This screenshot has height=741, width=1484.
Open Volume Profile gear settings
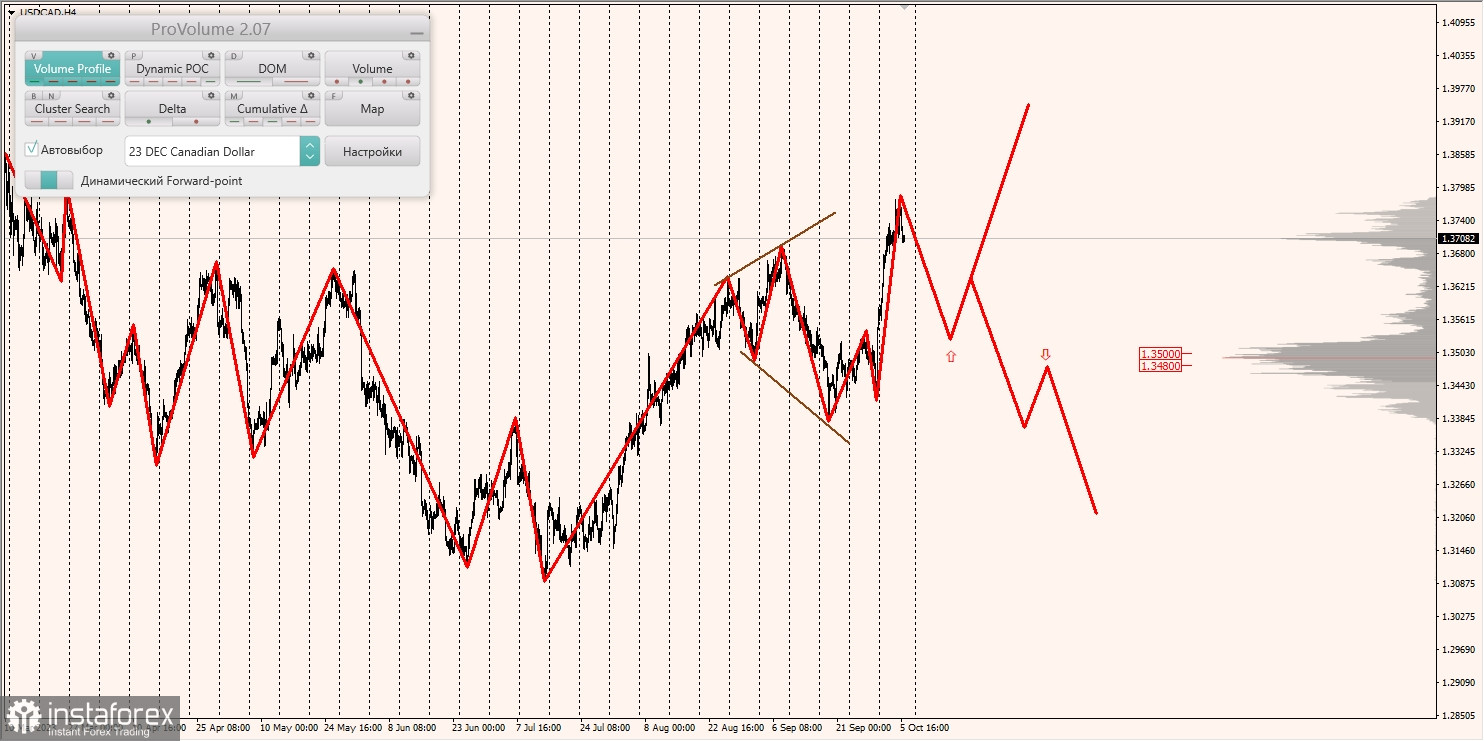pos(111,55)
